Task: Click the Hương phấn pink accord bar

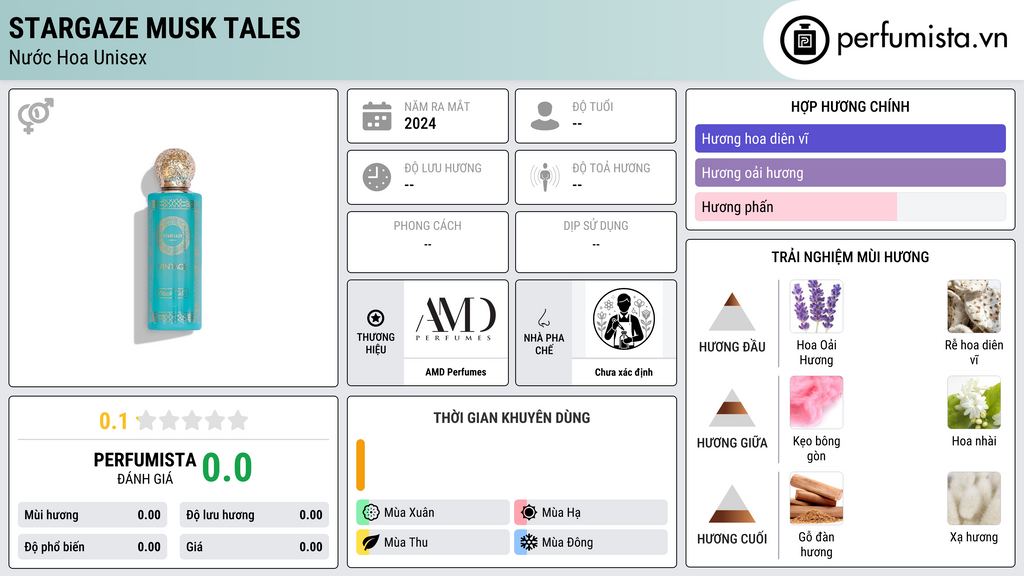Action: [x=796, y=207]
